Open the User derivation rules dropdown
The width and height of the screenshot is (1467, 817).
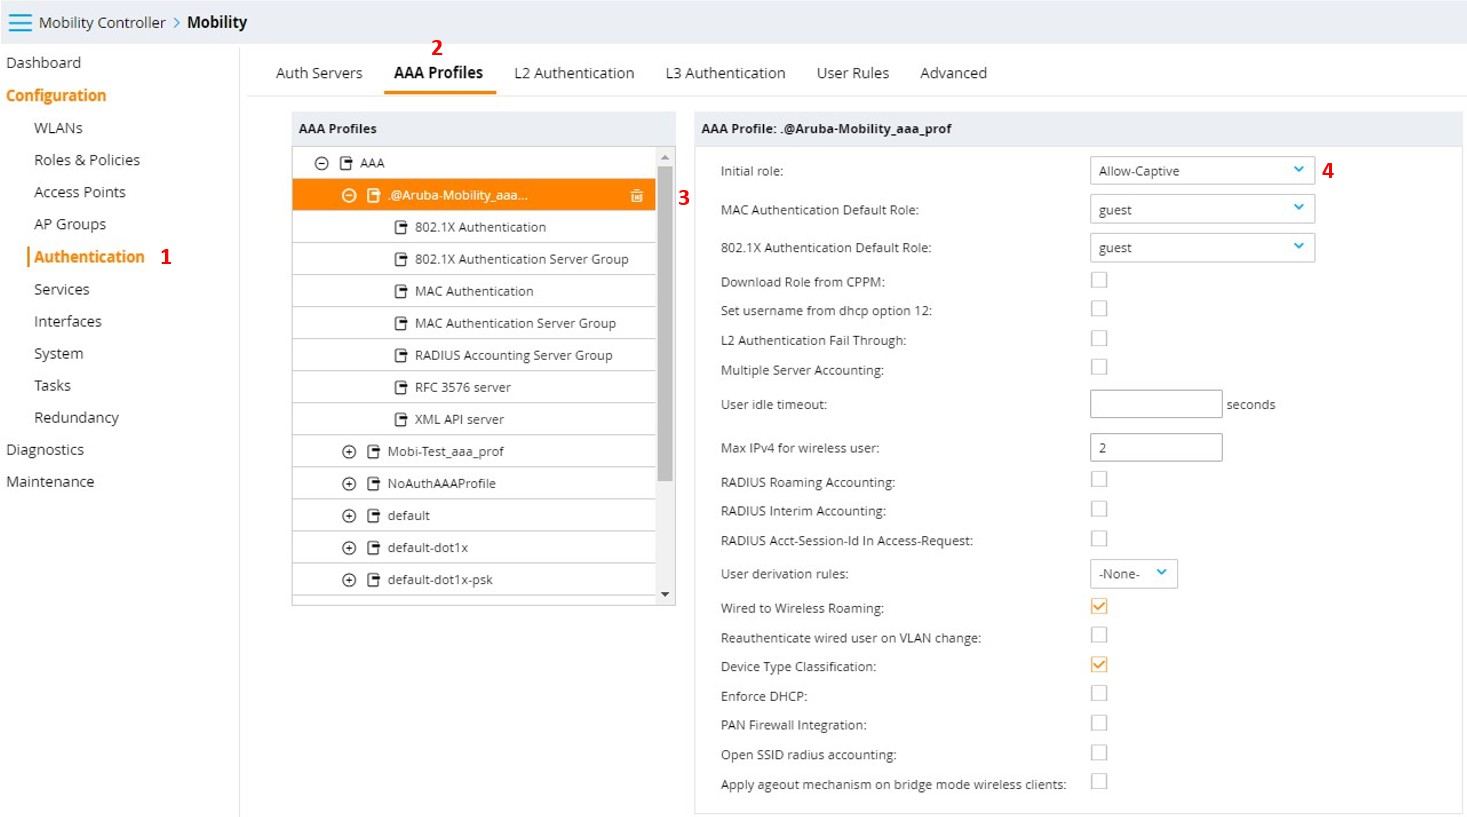click(x=1133, y=574)
